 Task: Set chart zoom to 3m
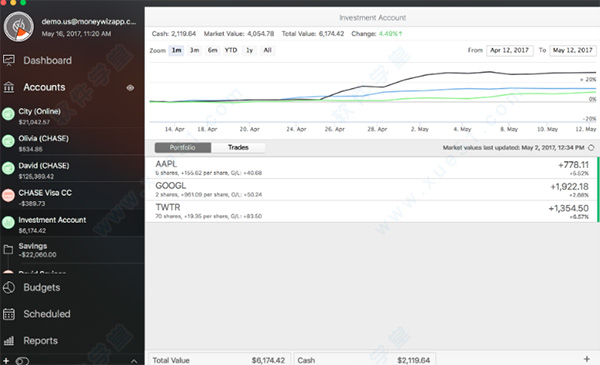click(x=194, y=50)
